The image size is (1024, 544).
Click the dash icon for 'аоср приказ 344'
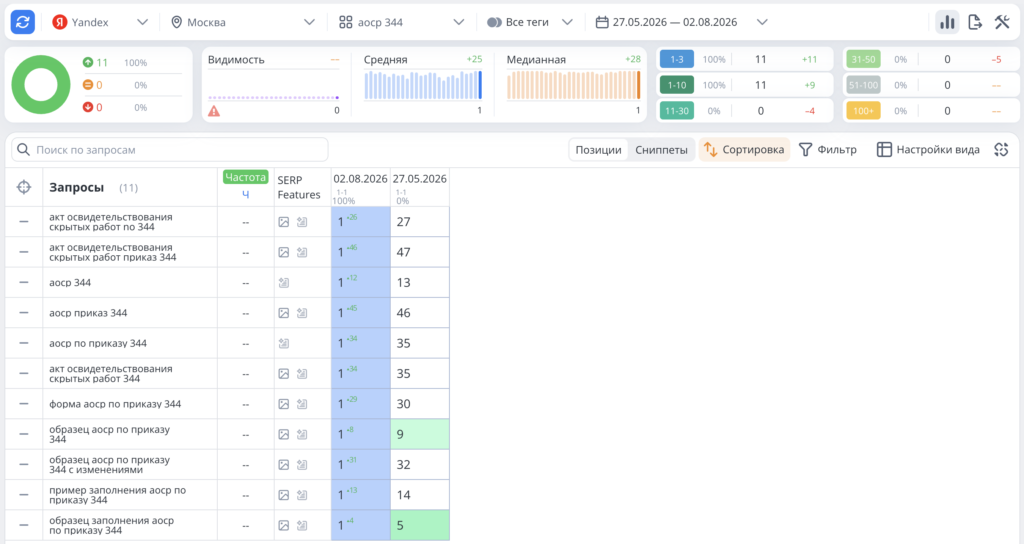pos(24,313)
